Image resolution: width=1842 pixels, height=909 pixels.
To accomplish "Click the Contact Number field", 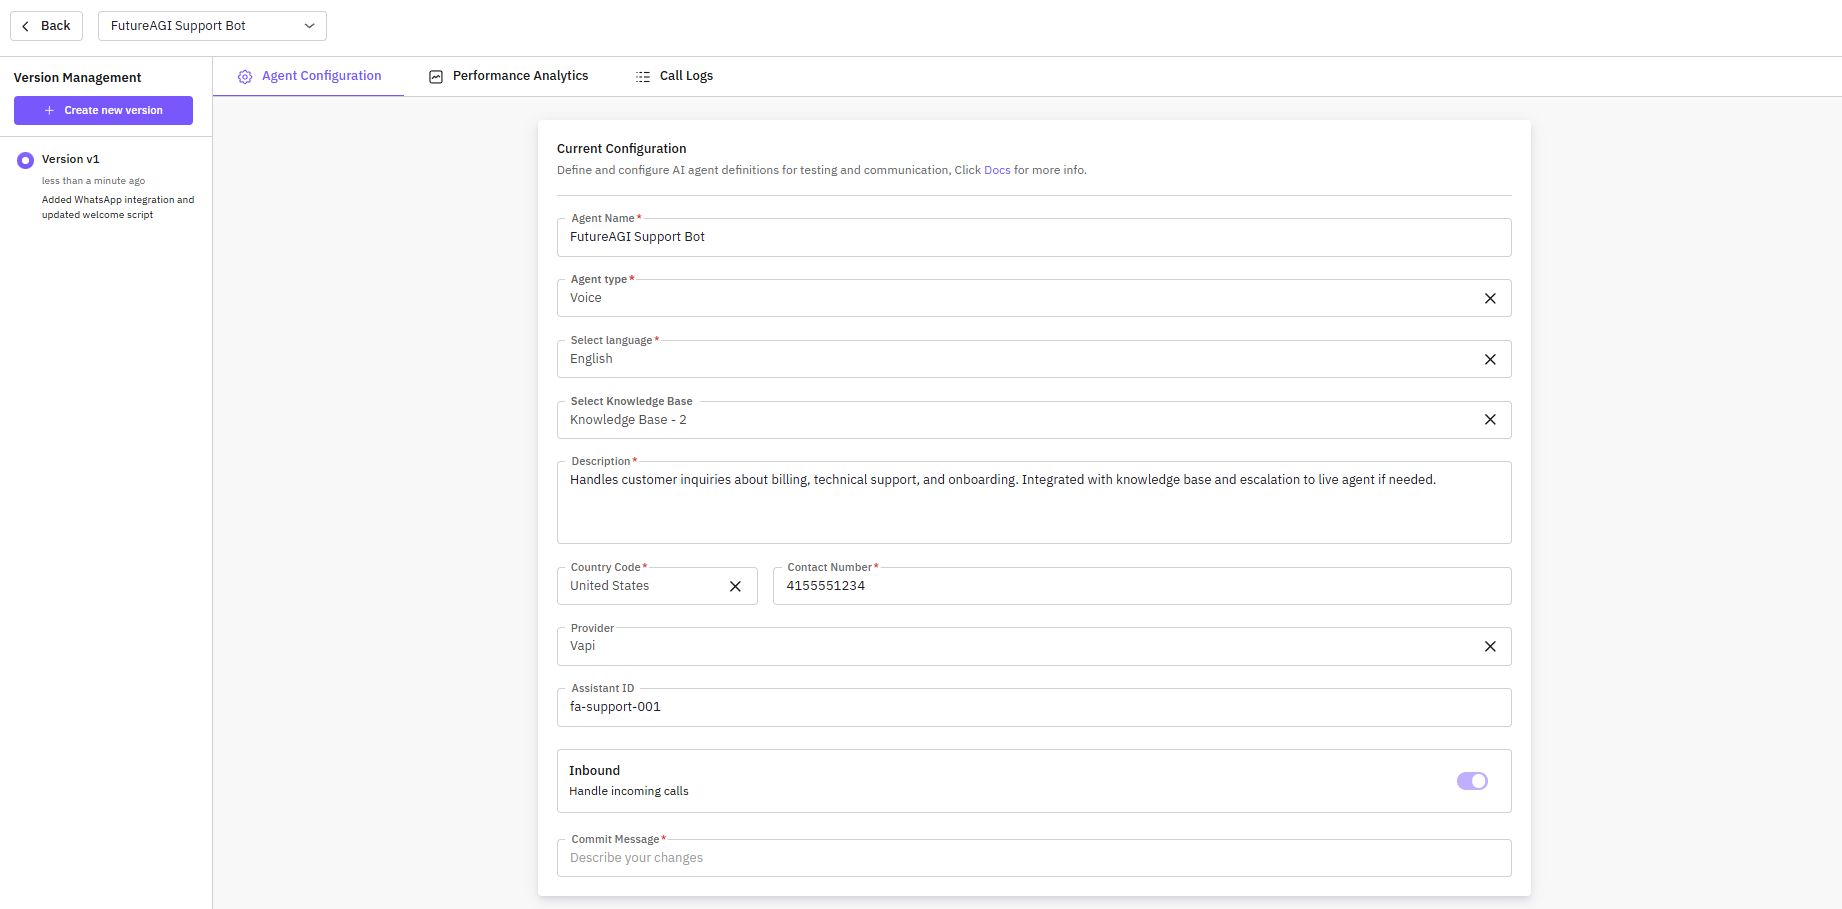I will coord(1142,586).
